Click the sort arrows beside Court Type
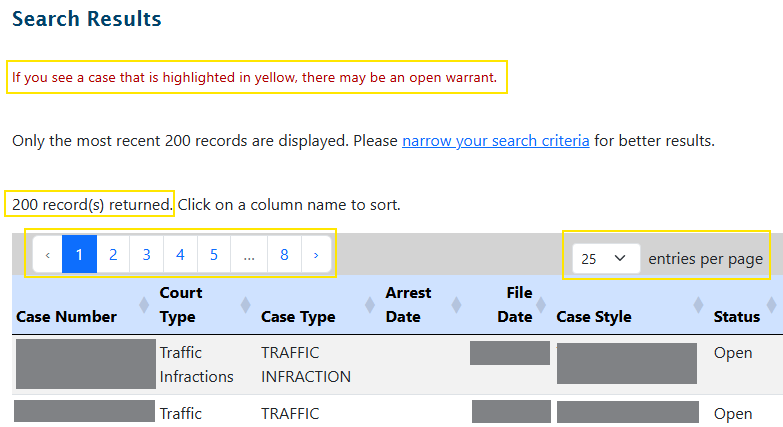Viewport: 783px width, 427px height. (245, 305)
